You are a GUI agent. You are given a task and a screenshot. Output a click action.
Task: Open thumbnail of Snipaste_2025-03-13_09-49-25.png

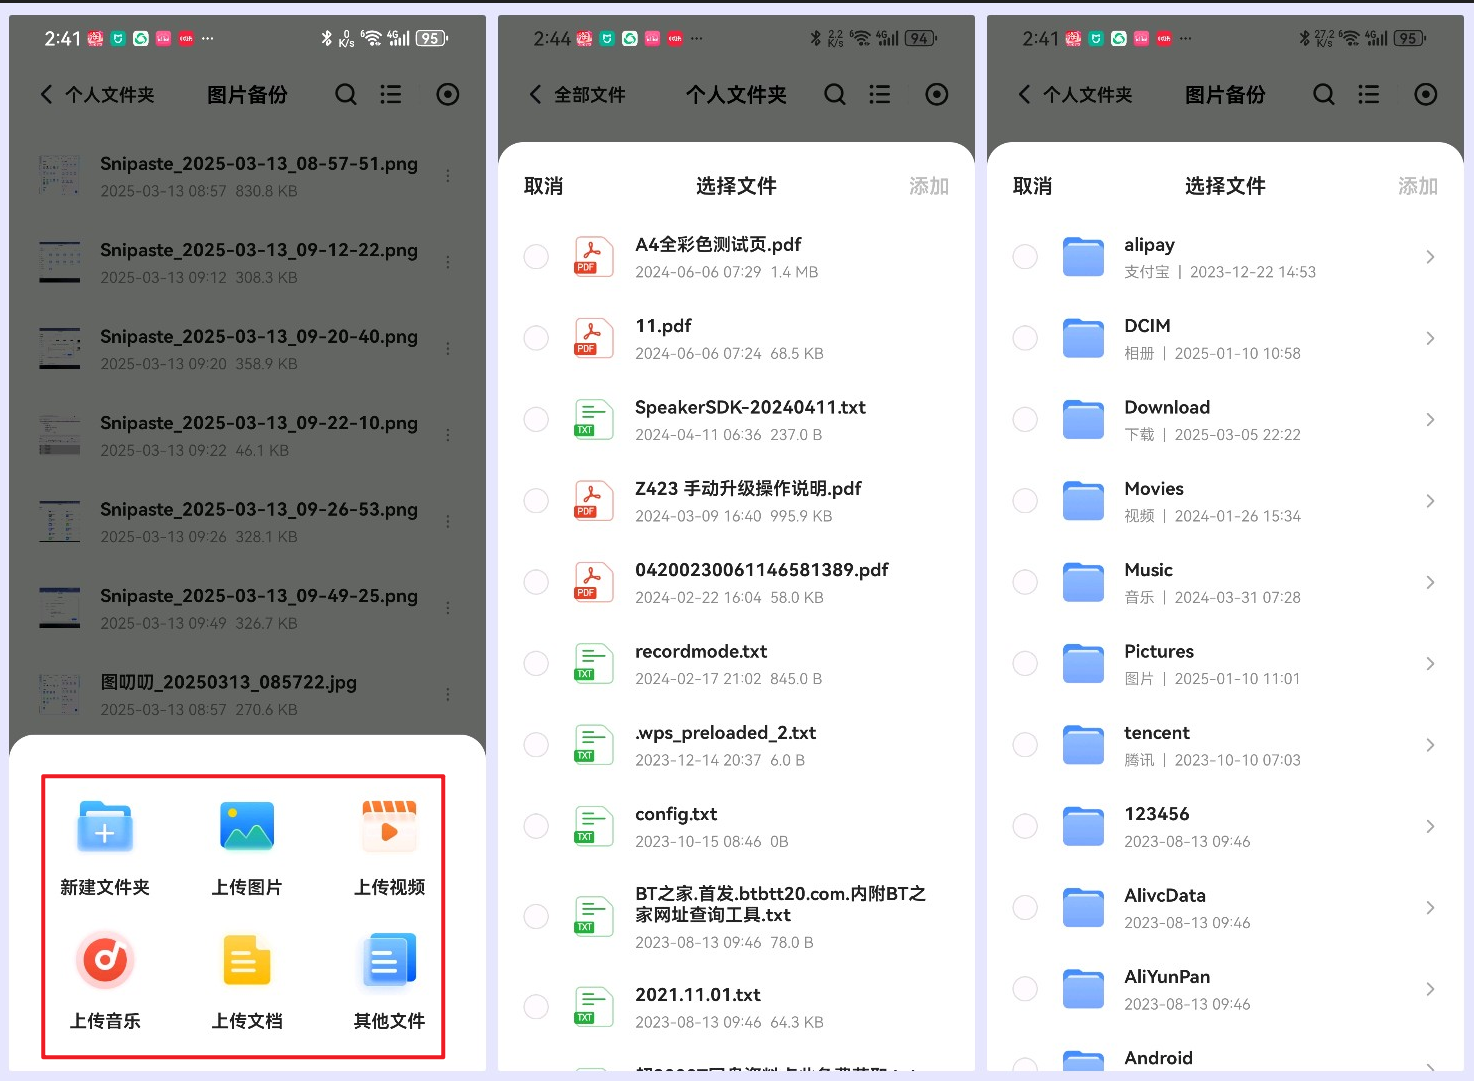(59, 608)
